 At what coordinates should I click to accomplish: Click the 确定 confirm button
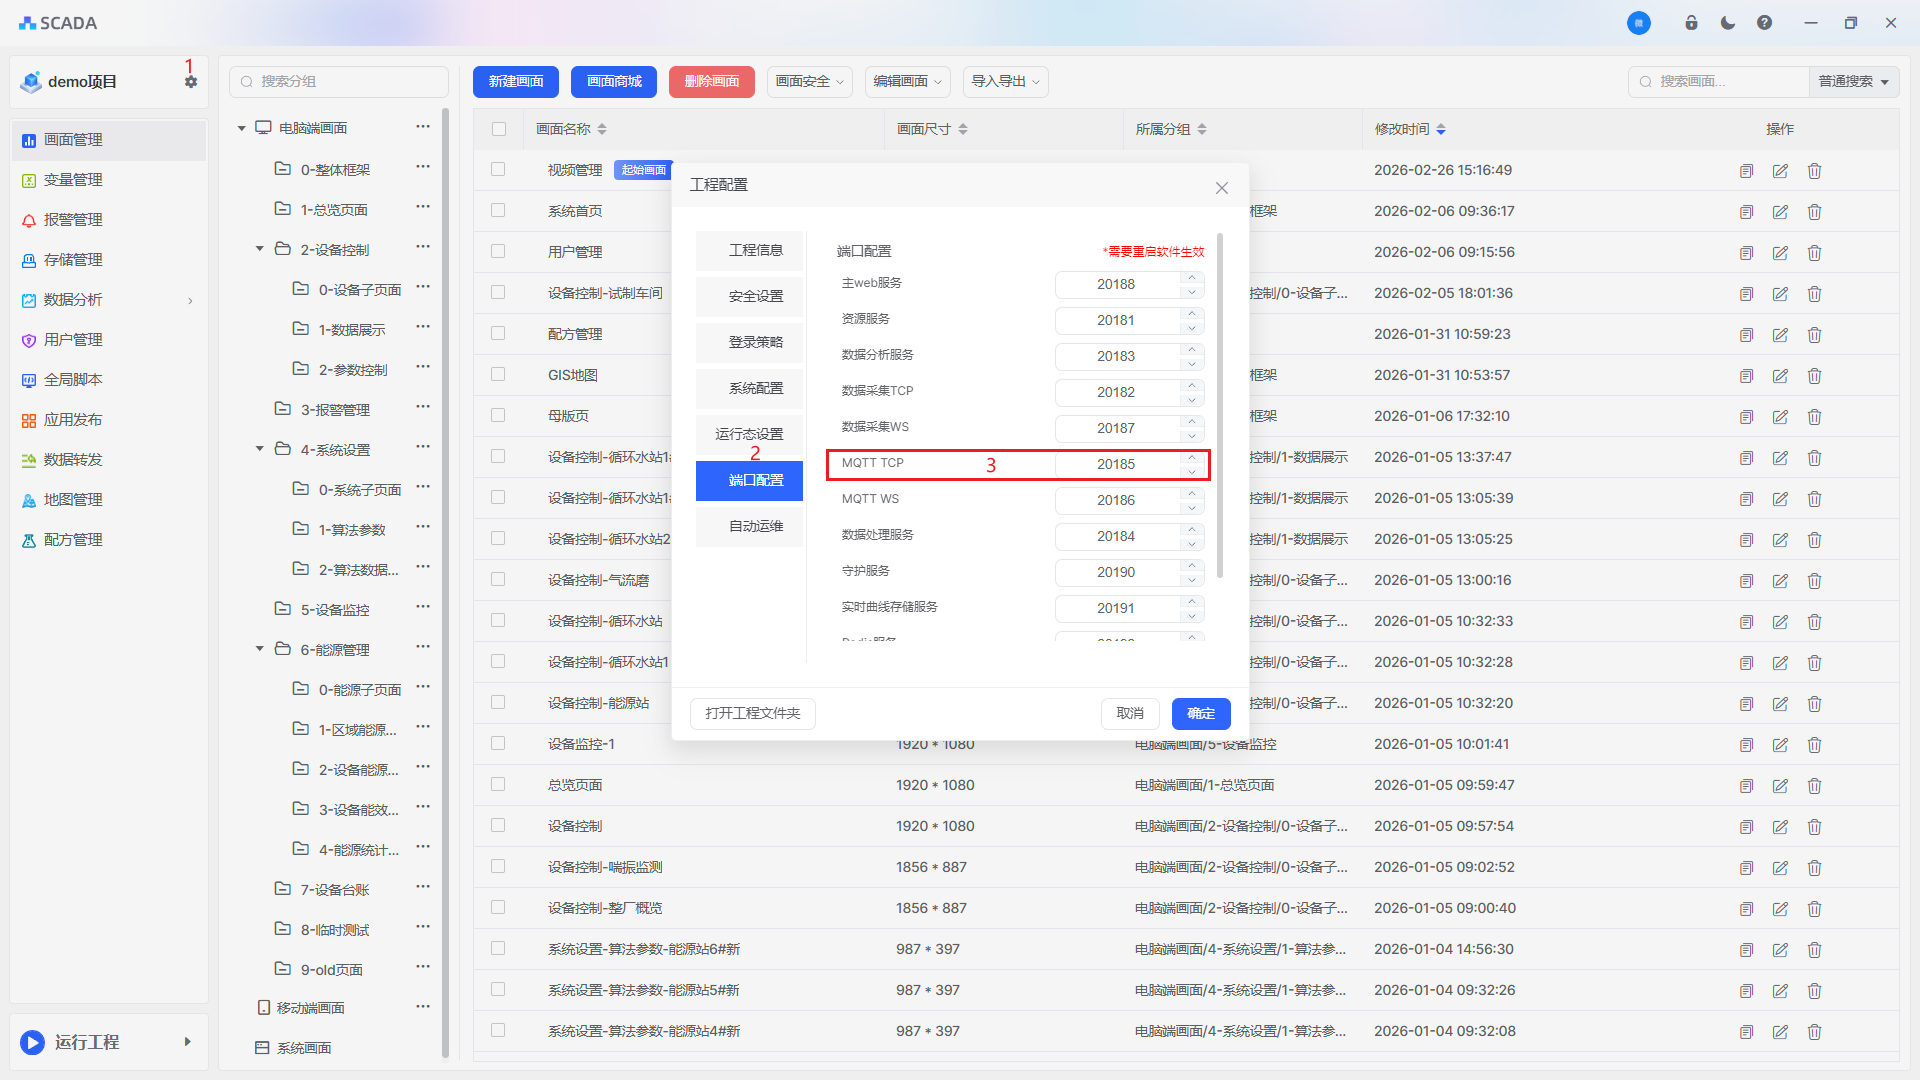(1200, 713)
